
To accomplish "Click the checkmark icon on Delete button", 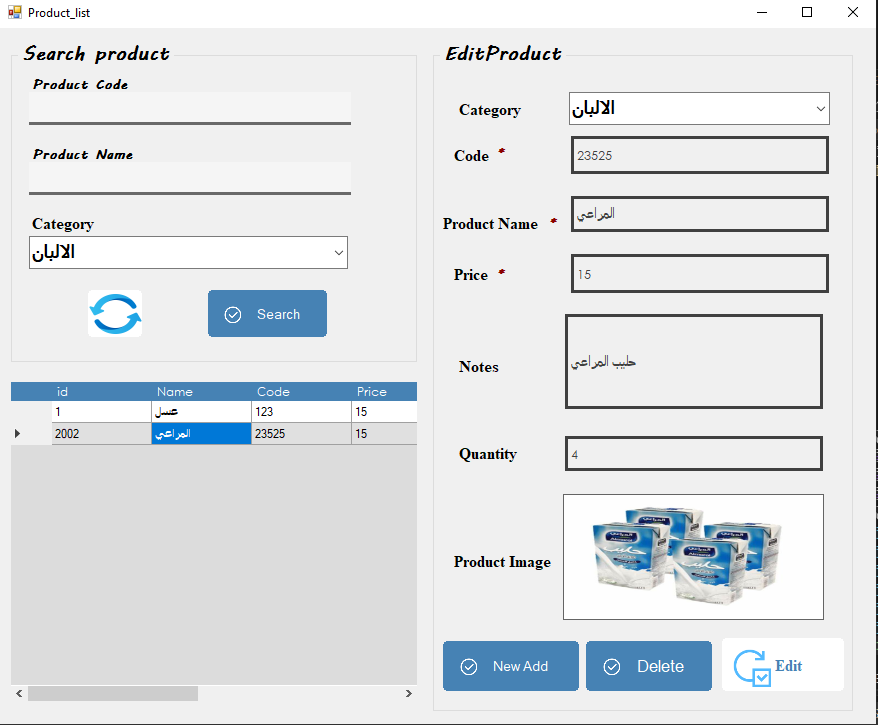I will (x=611, y=665).
